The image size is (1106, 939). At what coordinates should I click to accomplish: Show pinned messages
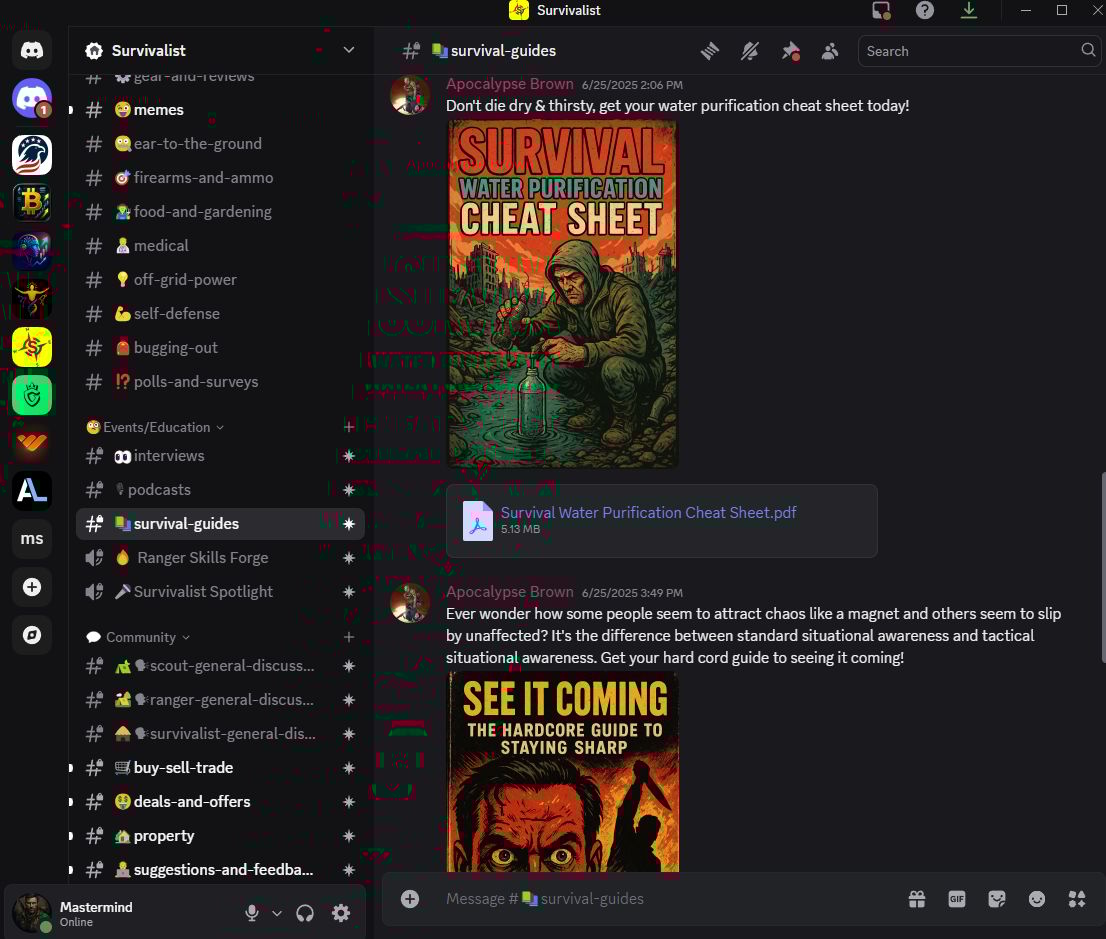[x=790, y=51]
